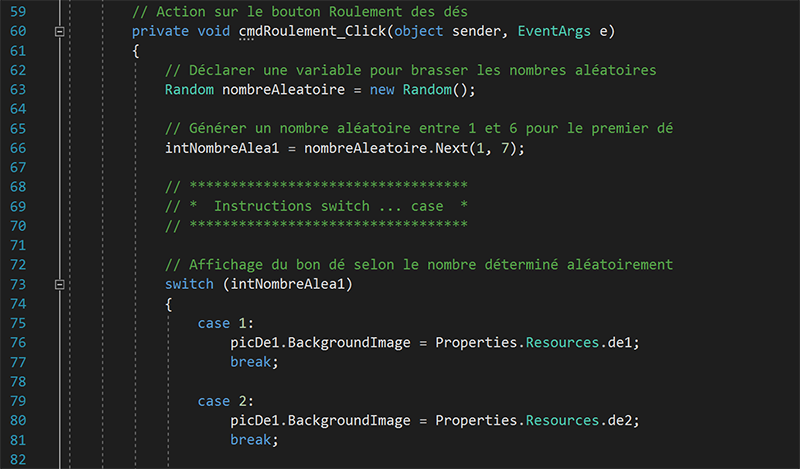Screen dimensions: 800x469
Task: Click the 'sender' parameter name
Action: pos(477,32)
